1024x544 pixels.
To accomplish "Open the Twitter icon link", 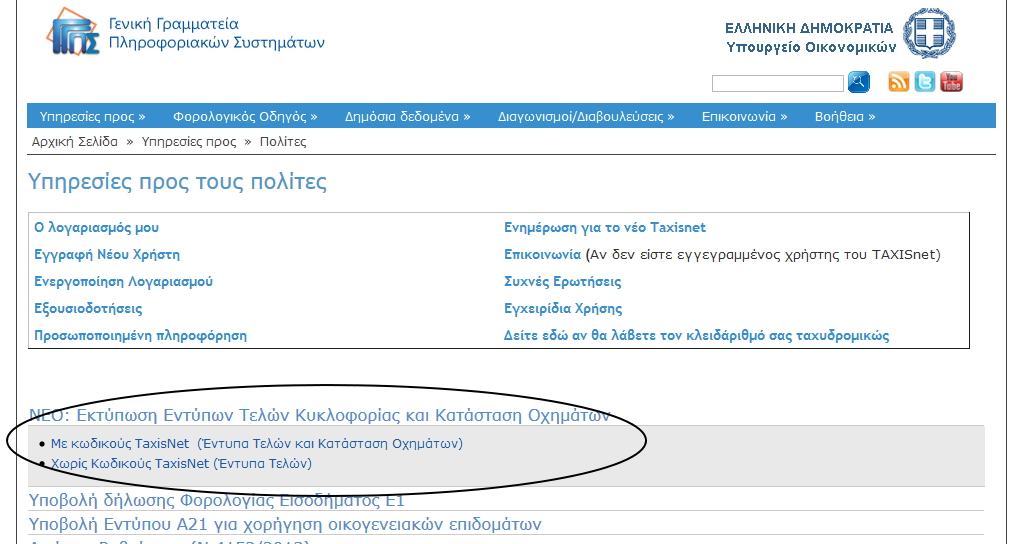I will coord(925,82).
